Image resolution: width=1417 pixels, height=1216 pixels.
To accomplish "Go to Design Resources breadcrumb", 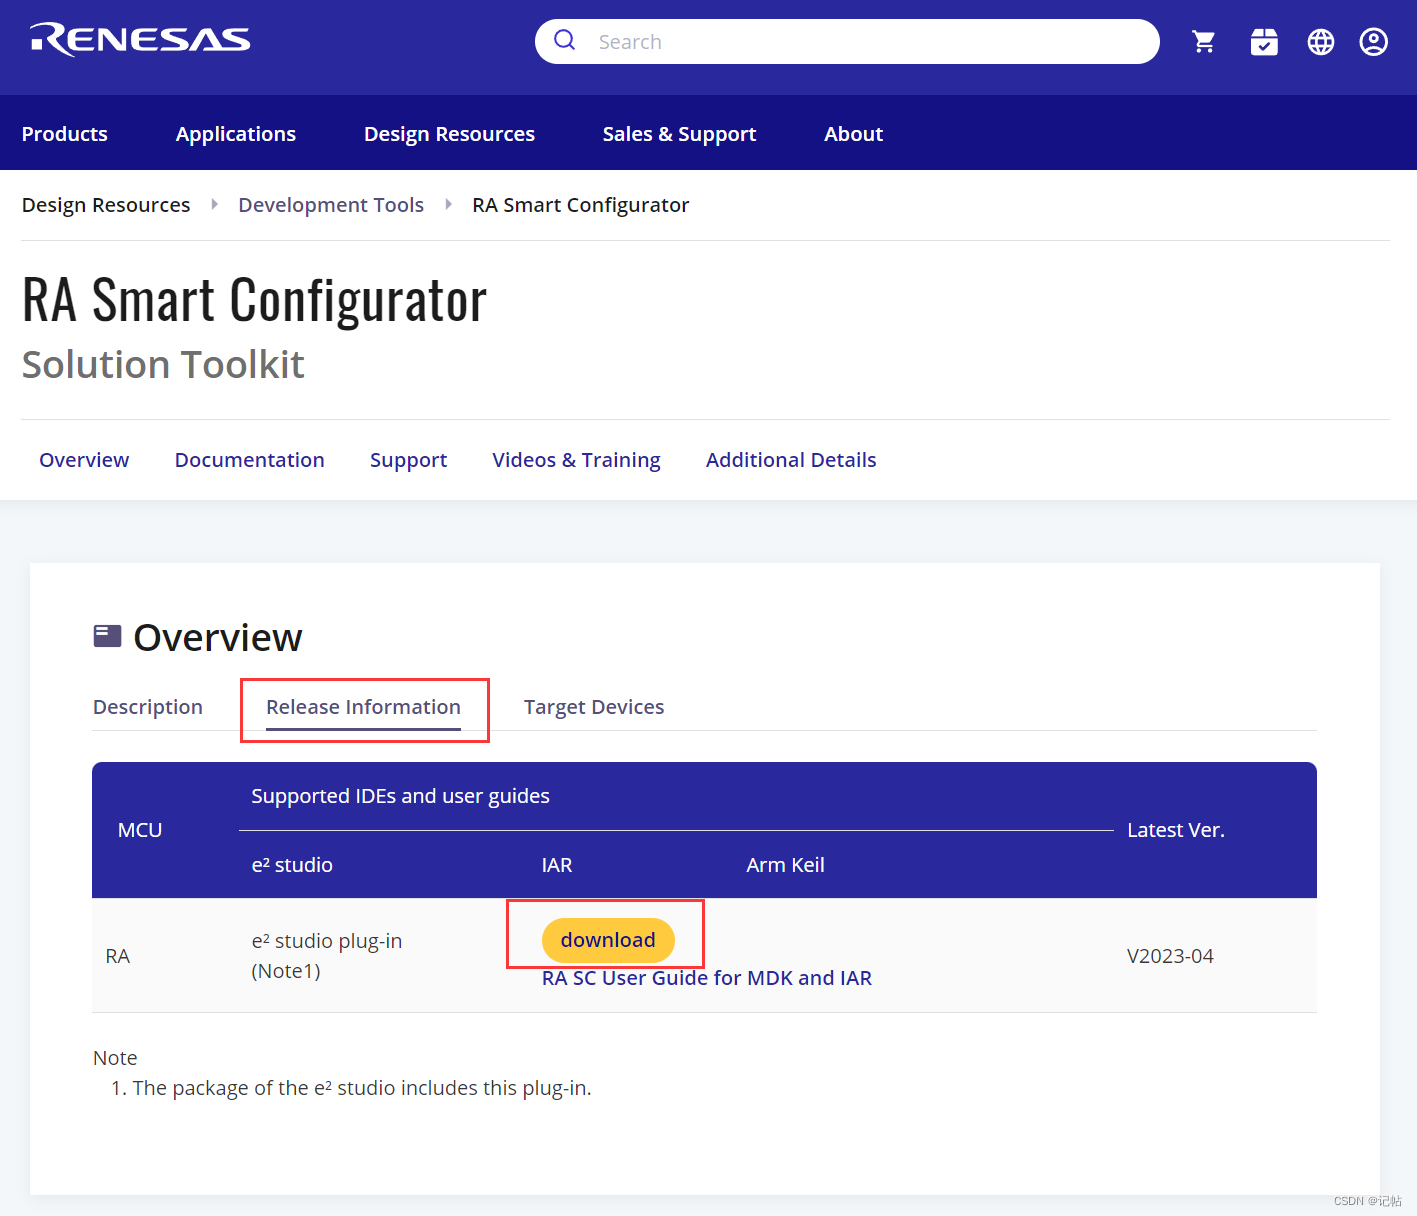I will (106, 205).
